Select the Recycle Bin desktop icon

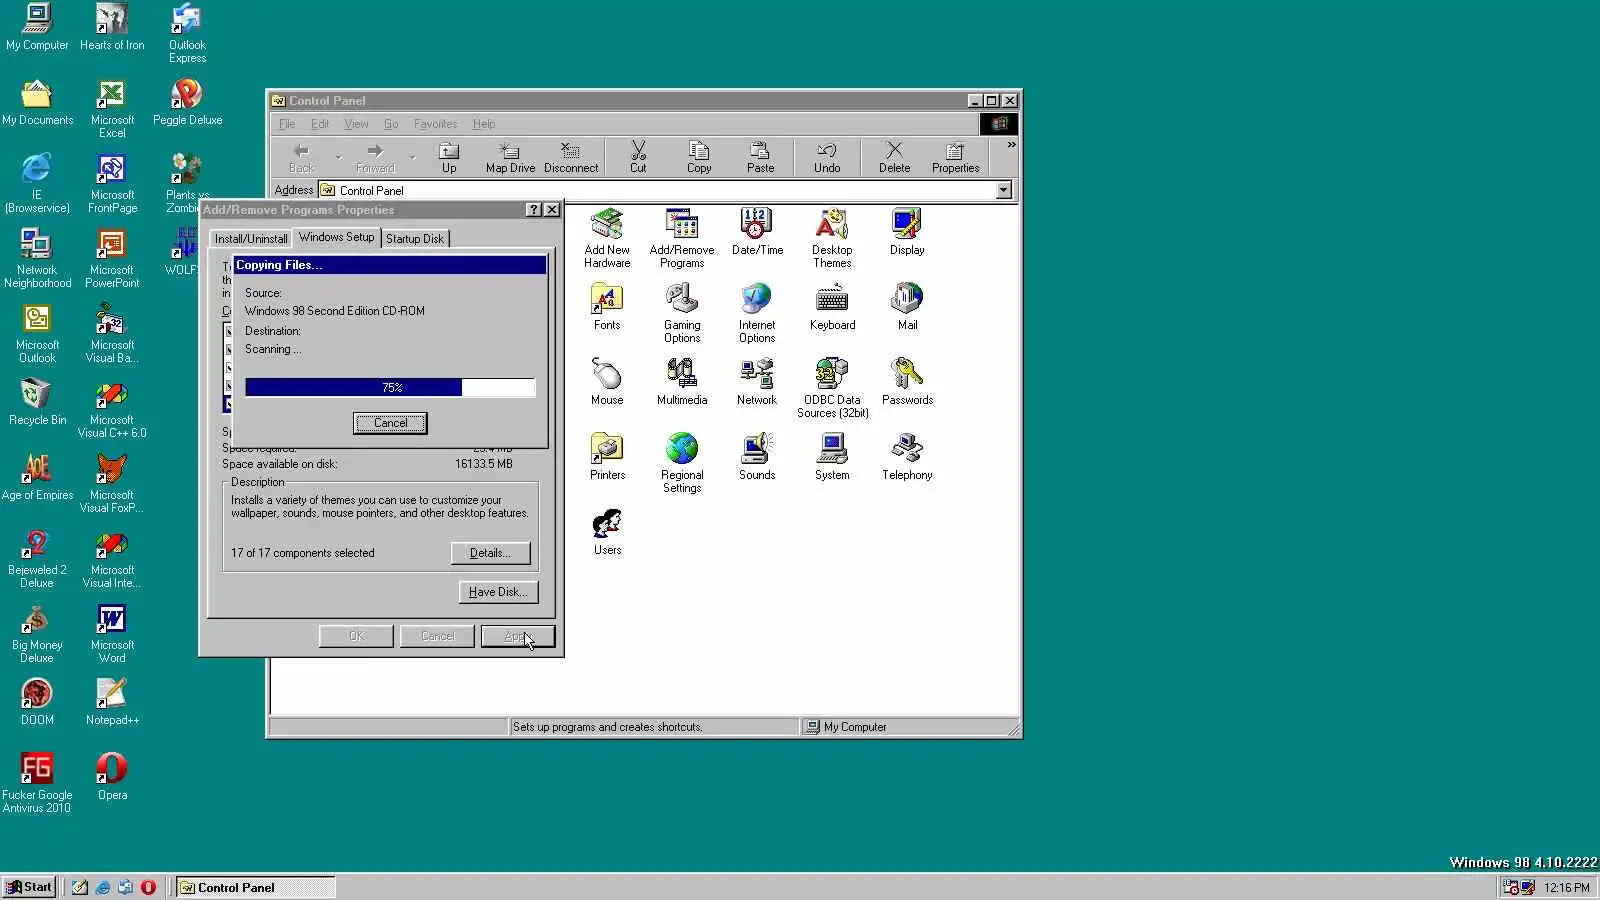click(37, 402)
